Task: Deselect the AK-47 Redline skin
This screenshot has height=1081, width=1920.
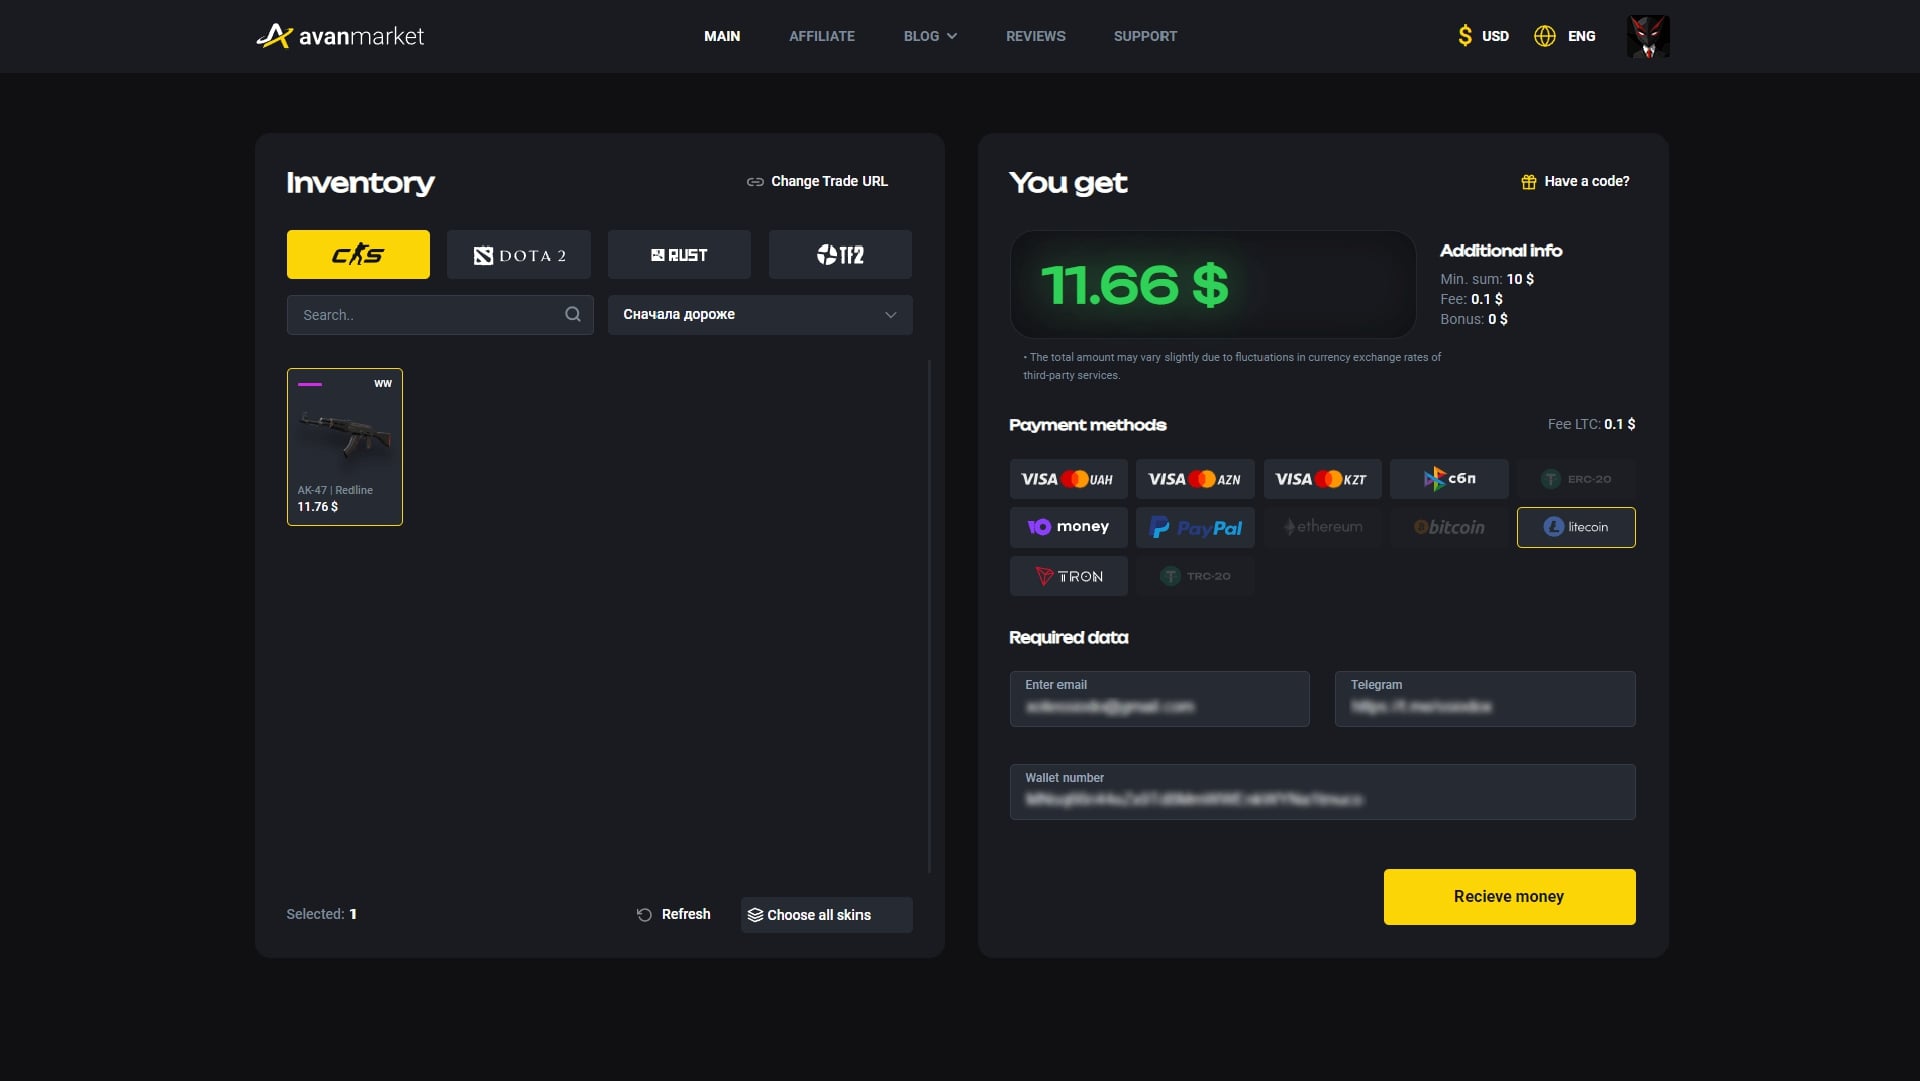Action: pyautogui.click(x=344, y=447)
